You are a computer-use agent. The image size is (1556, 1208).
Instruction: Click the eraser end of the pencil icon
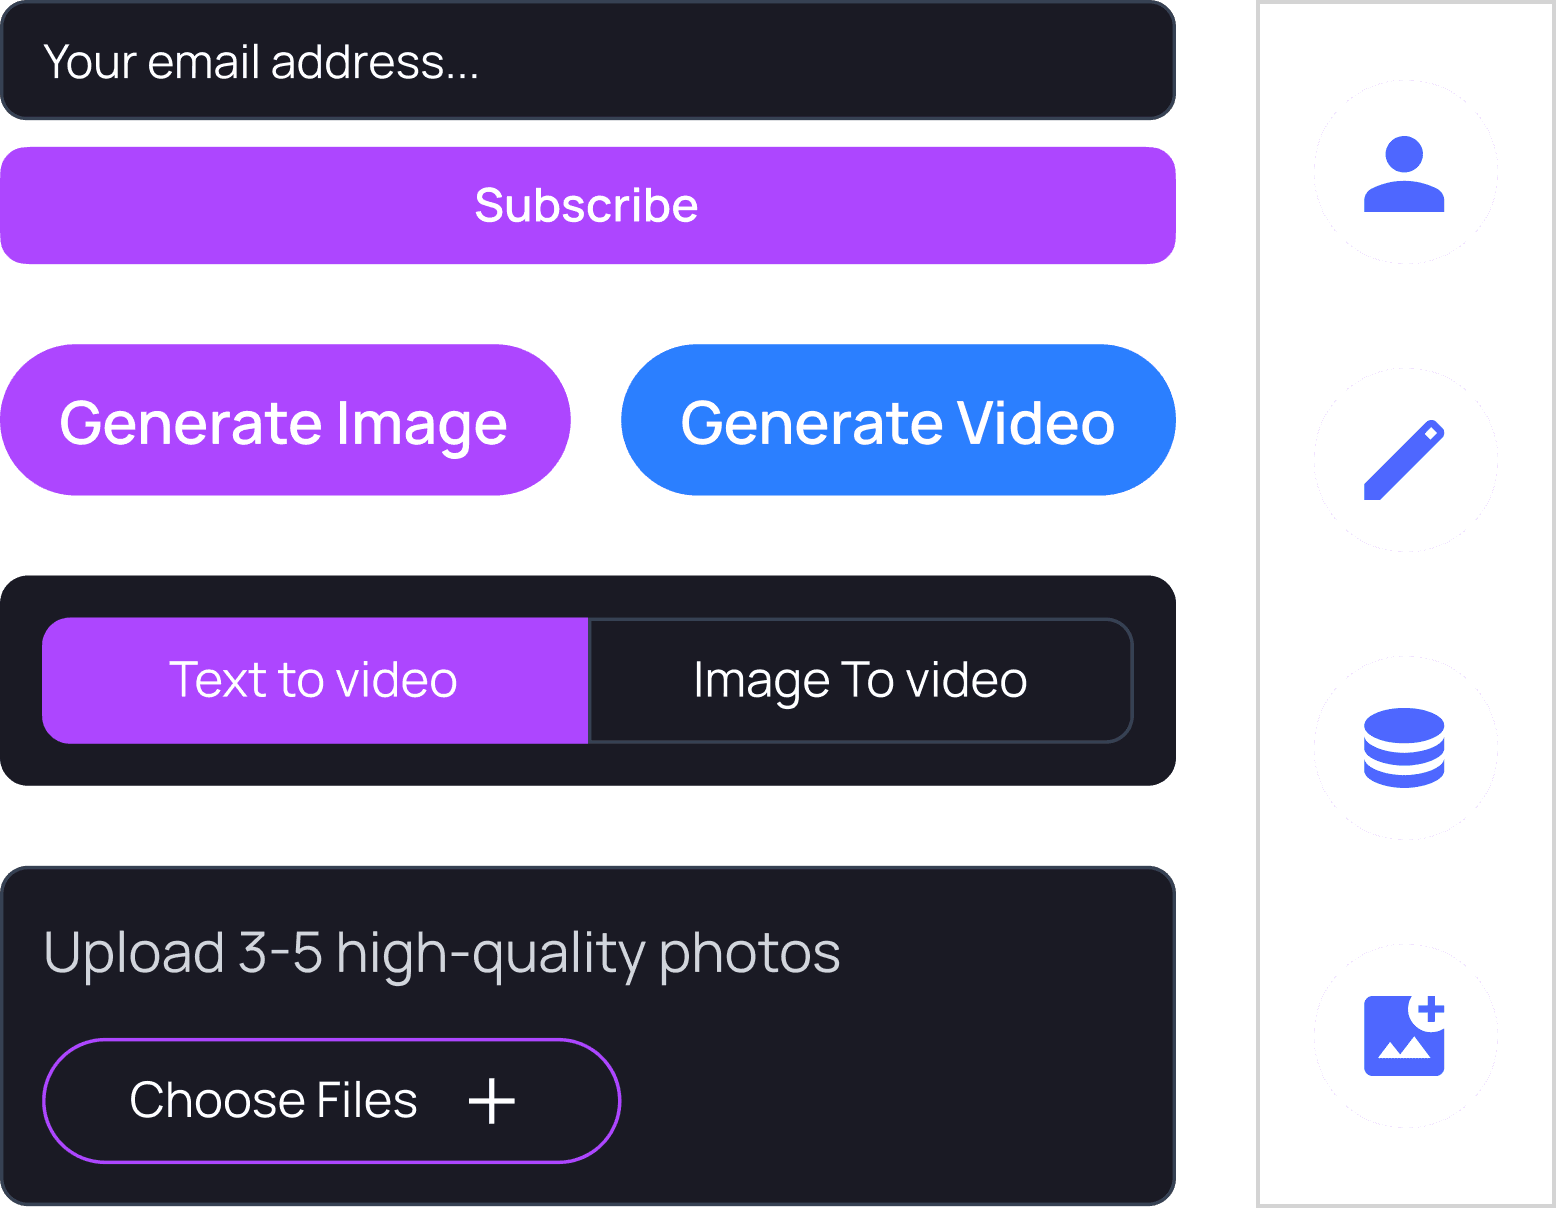(1432, 432)
